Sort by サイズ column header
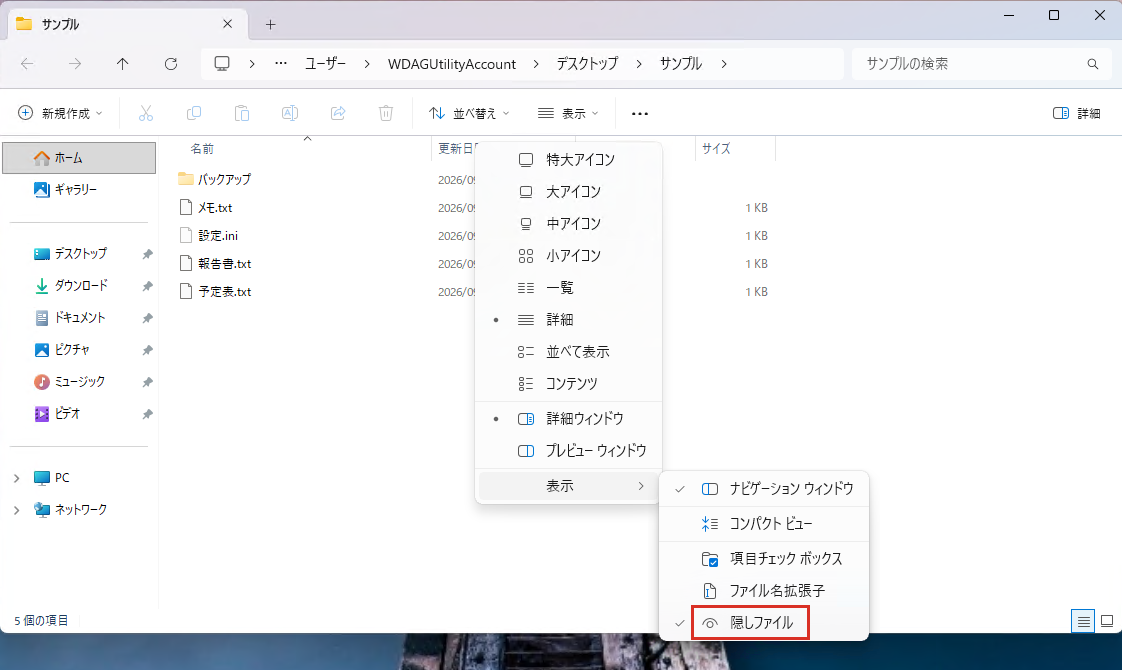1122x670 pixels. click(716, 149)
